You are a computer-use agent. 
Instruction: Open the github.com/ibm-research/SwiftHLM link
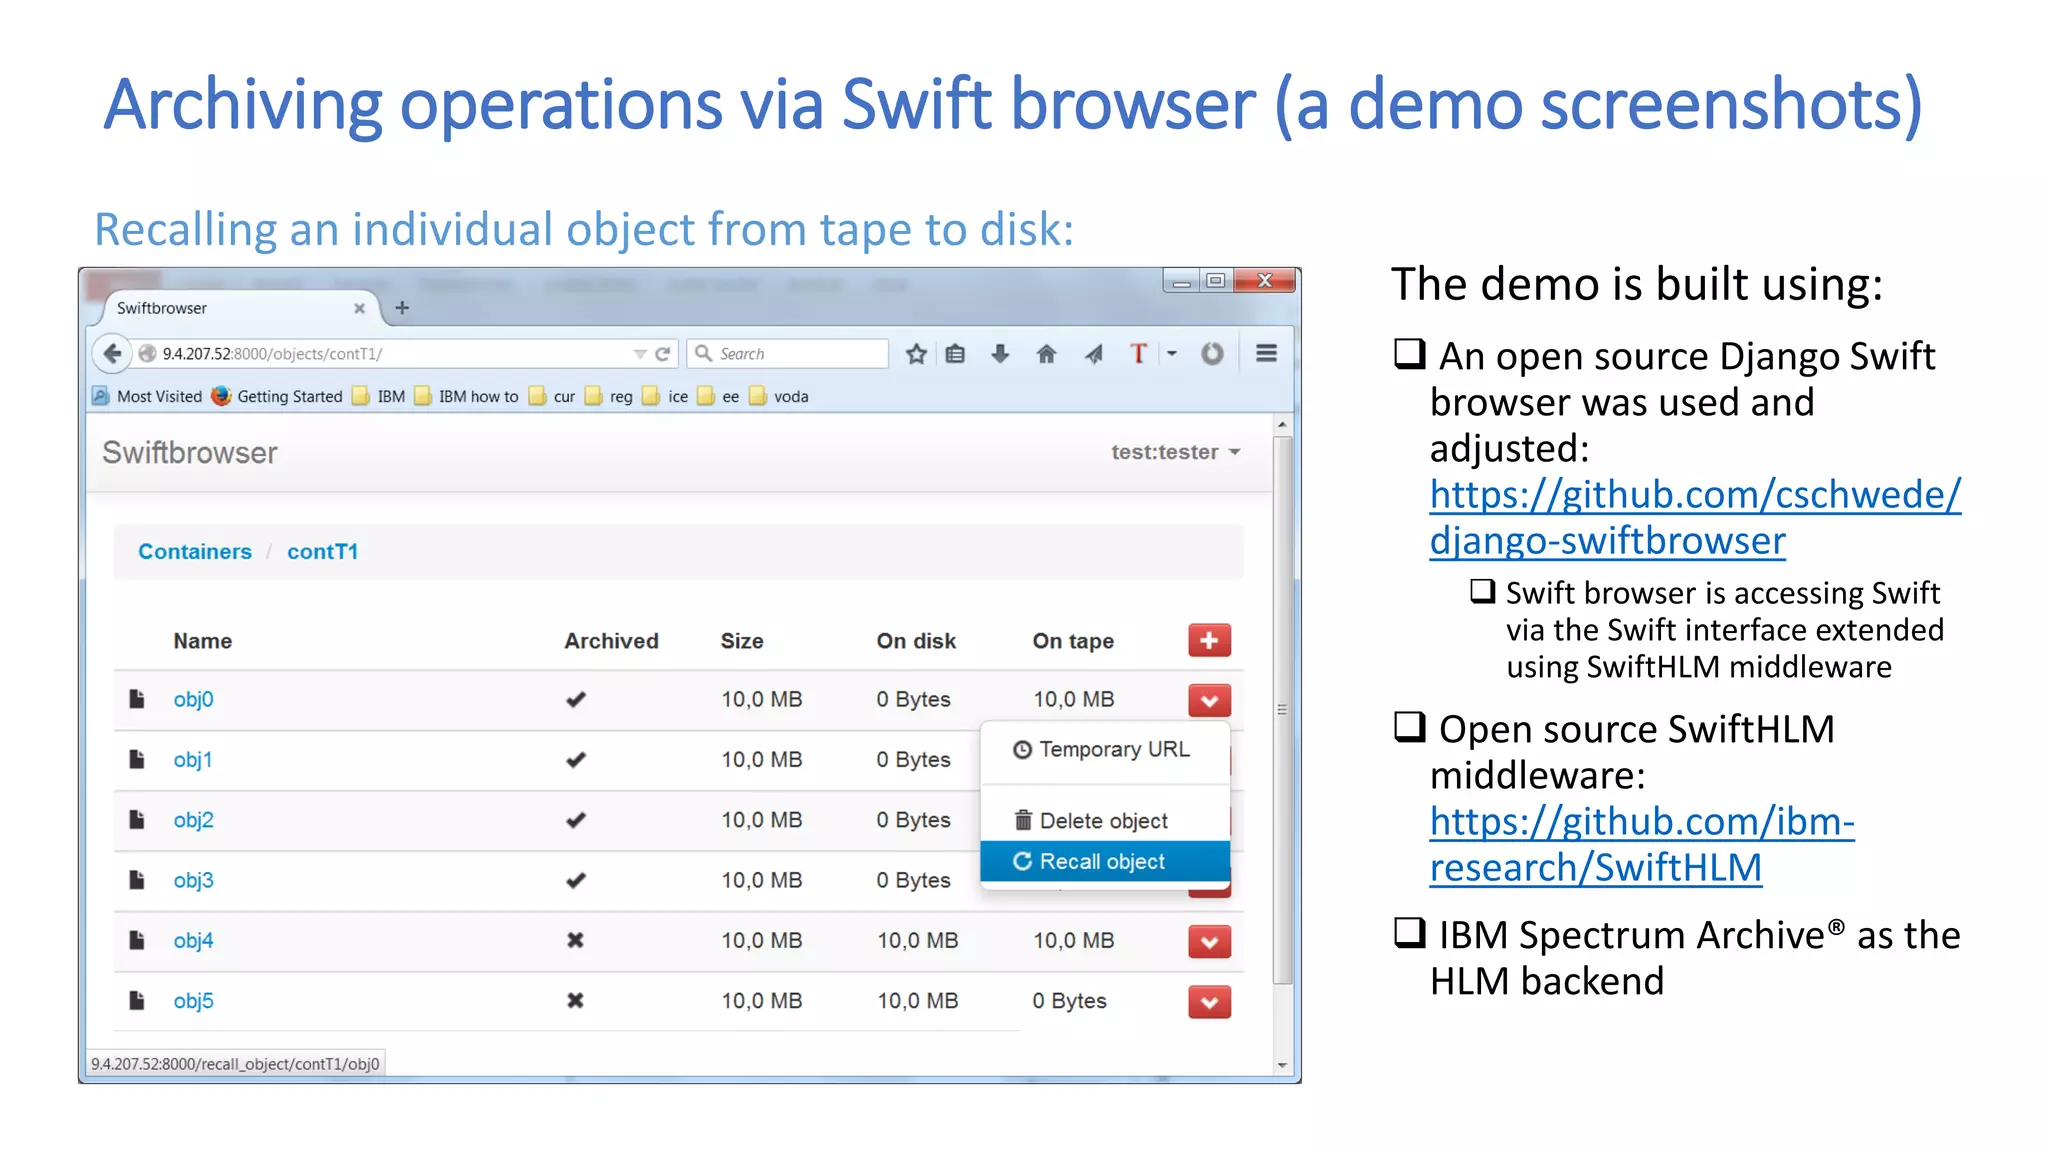pos(1642,844)
